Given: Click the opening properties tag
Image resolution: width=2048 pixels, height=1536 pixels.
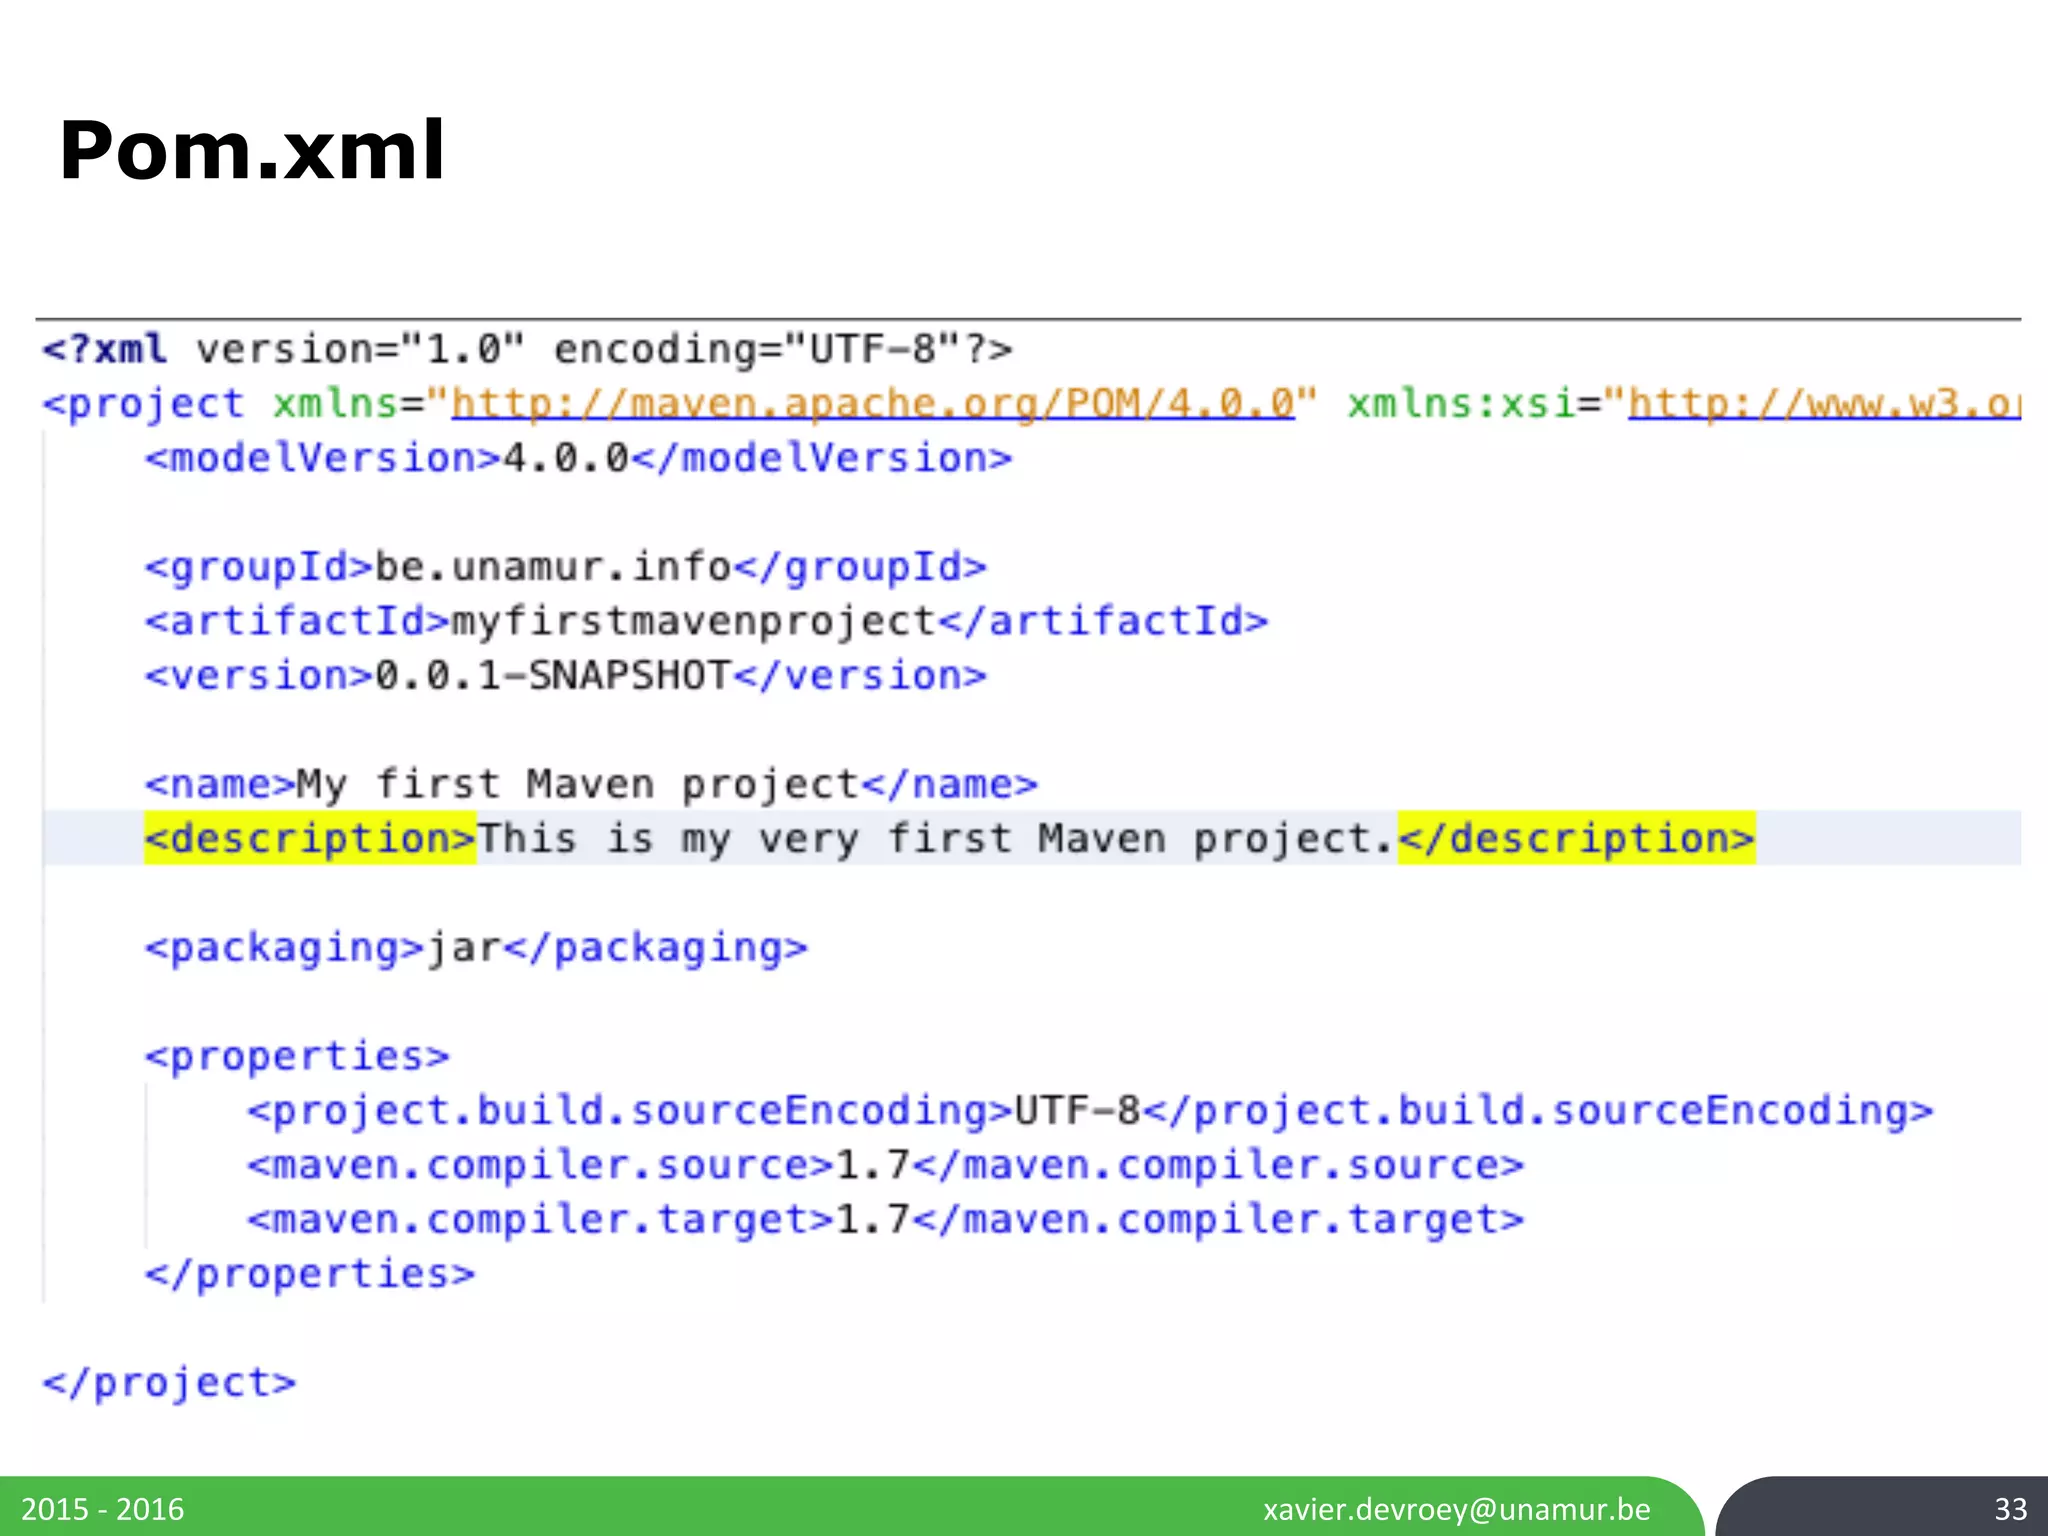Looking at the screenshot, I should (297, 1056).
